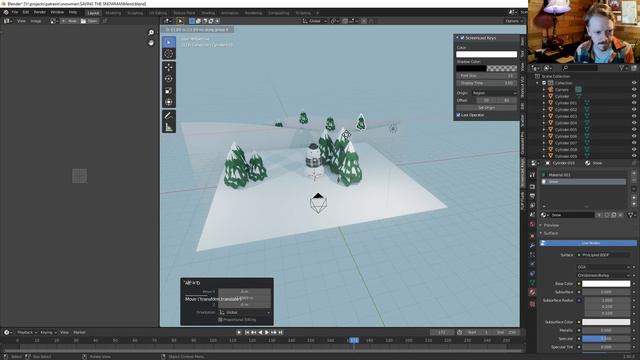Open the Window menu
The width and height of the screenshot is (640, 360).
(x=57, y=12)
